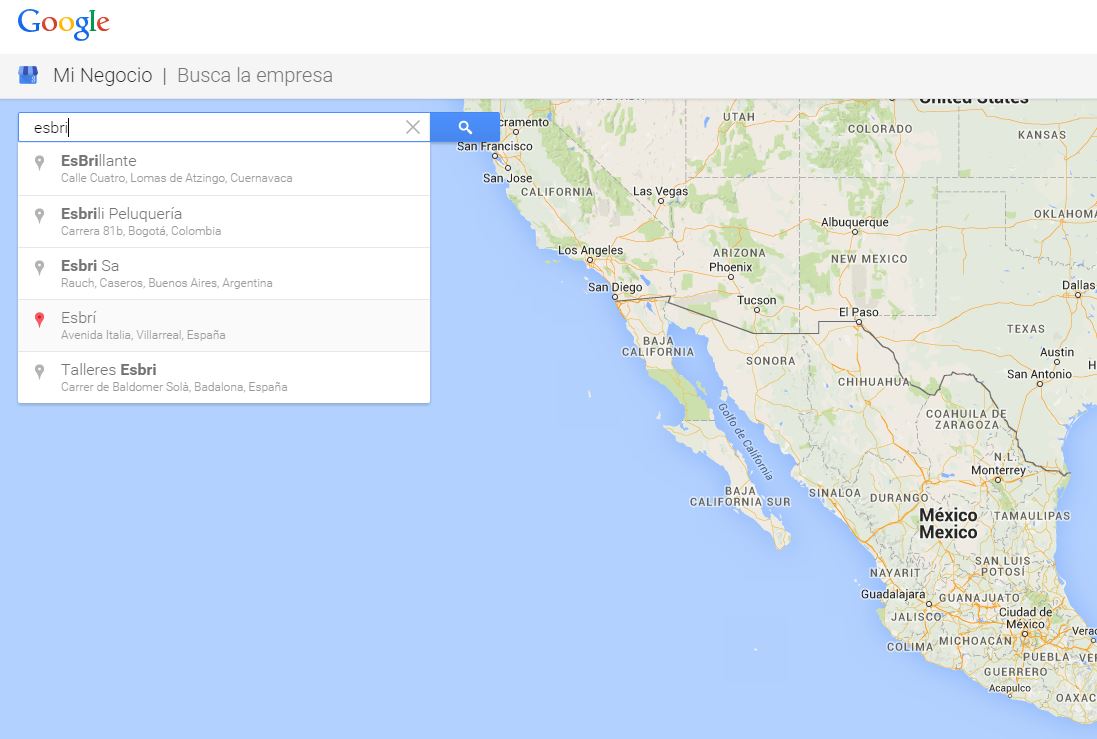
Task: Click the SONORA state label
Action: click(x=770, y=361)
